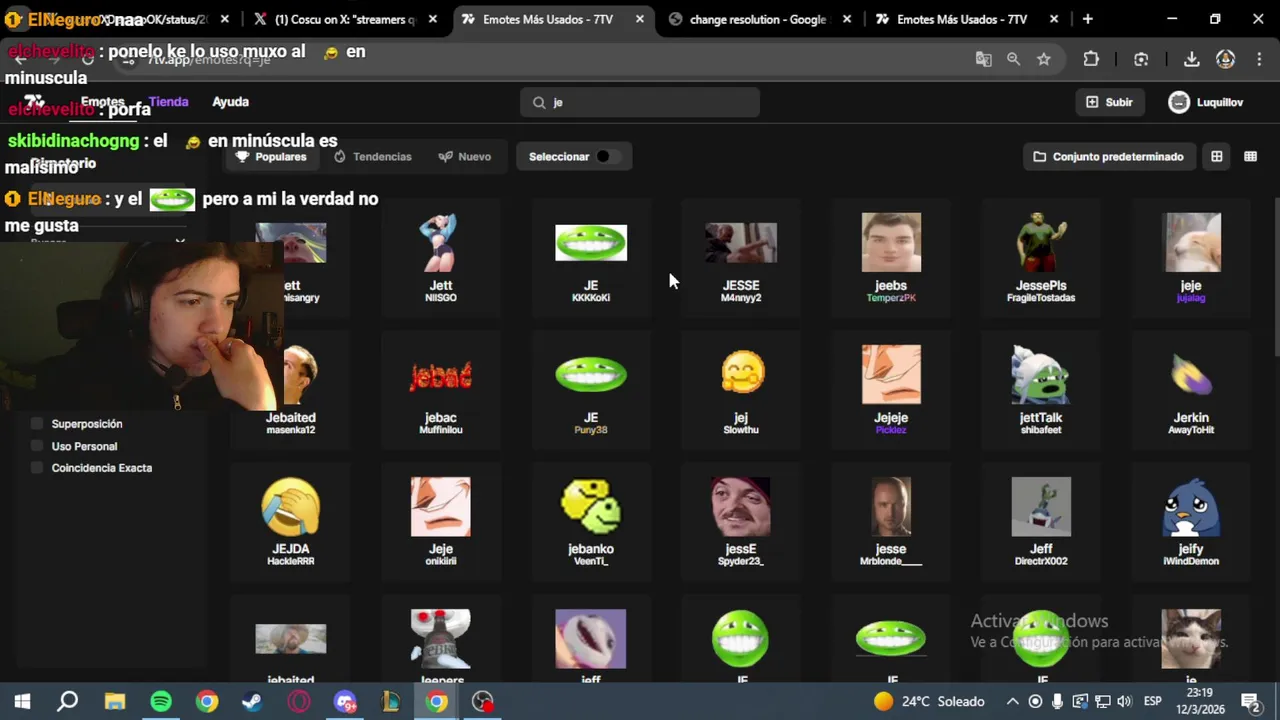This screenshot has width=1280, height=720.
Task: Open the Jeff emote by DirectrX002
Action: click(1041, 522)
